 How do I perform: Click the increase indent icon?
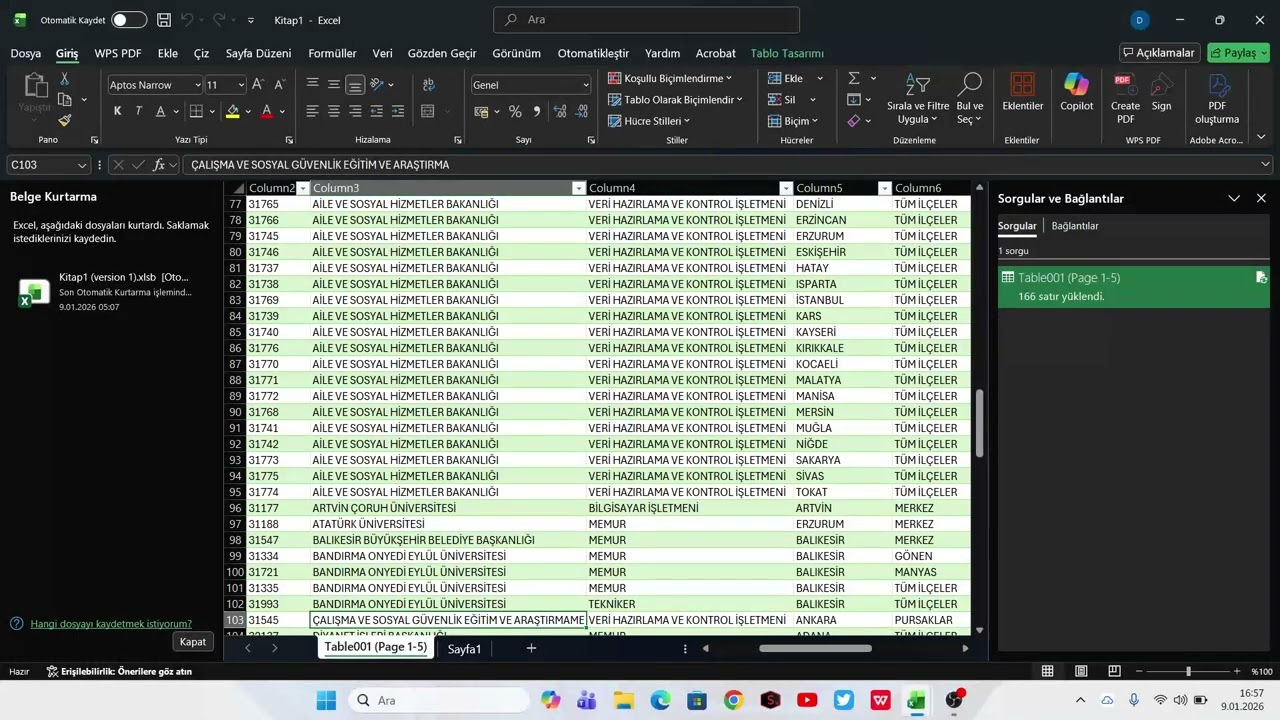[x=398, y=111]
